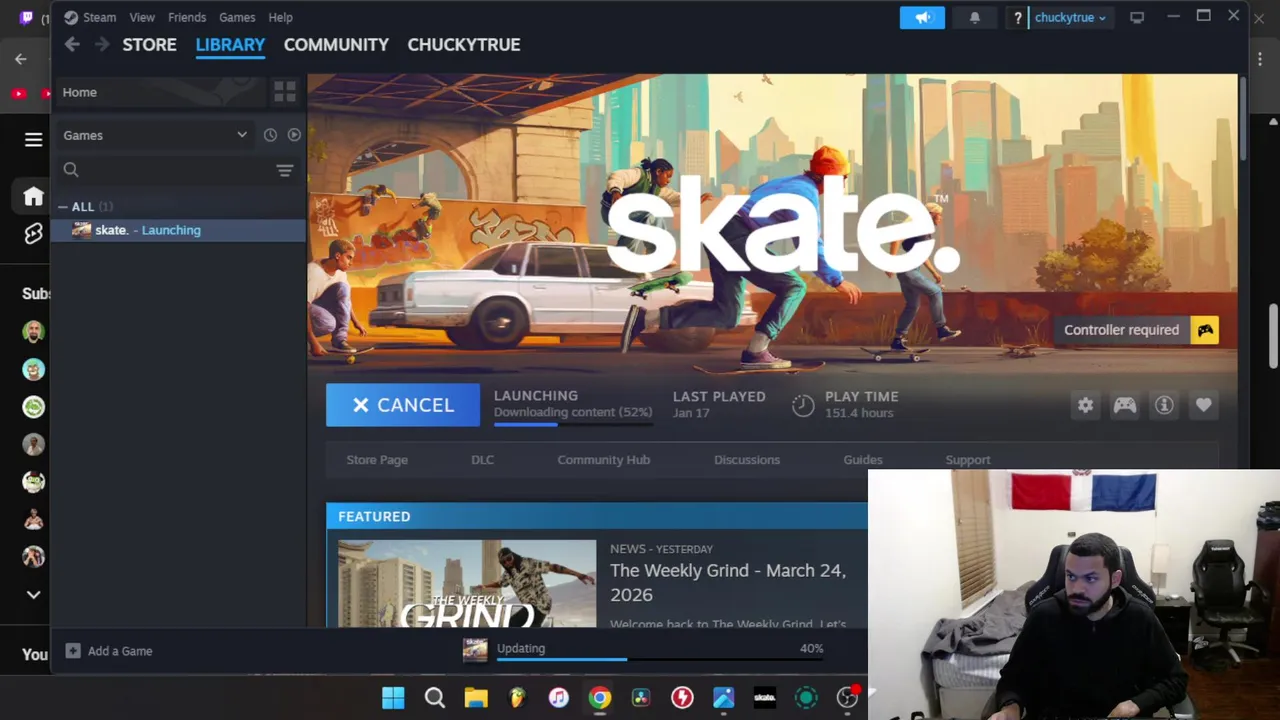The width and height of the screenshot is (1280, 720).
Task: Click the Steam announcements megaphone button
Action: tap(922, 17)
